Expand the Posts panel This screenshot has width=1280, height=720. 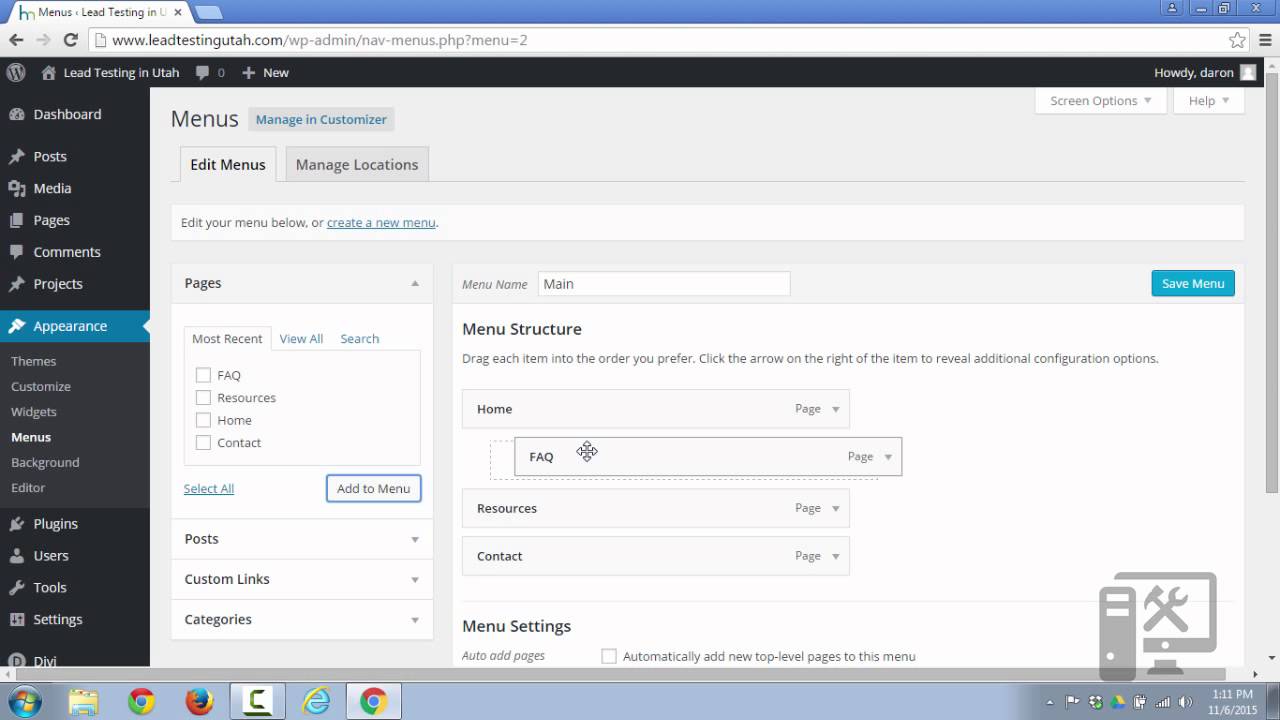302,538
